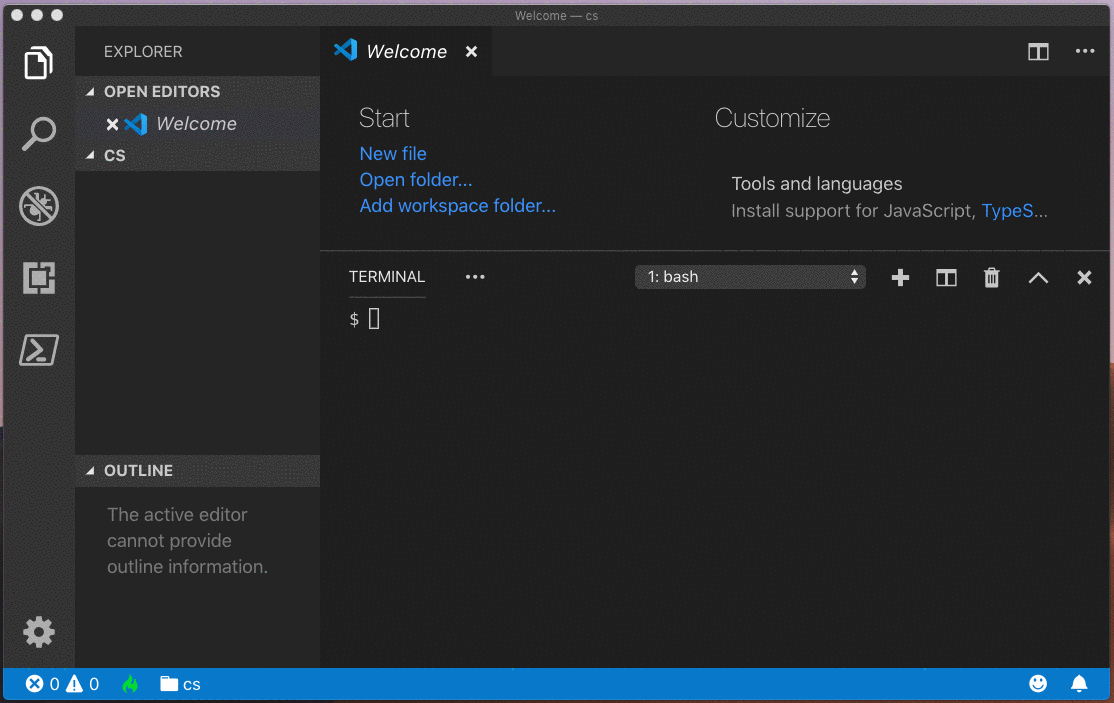Split the terminal pane

[946, 278]
